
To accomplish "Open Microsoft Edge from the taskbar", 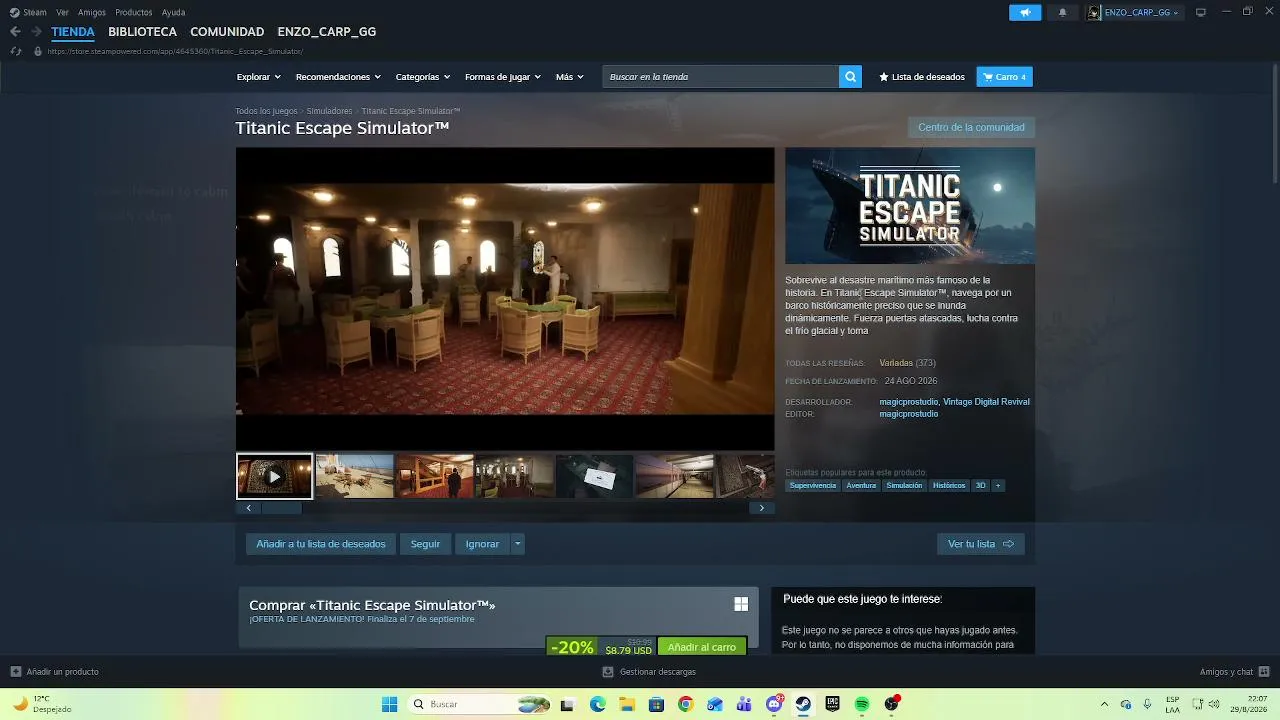I will [598, 704].
